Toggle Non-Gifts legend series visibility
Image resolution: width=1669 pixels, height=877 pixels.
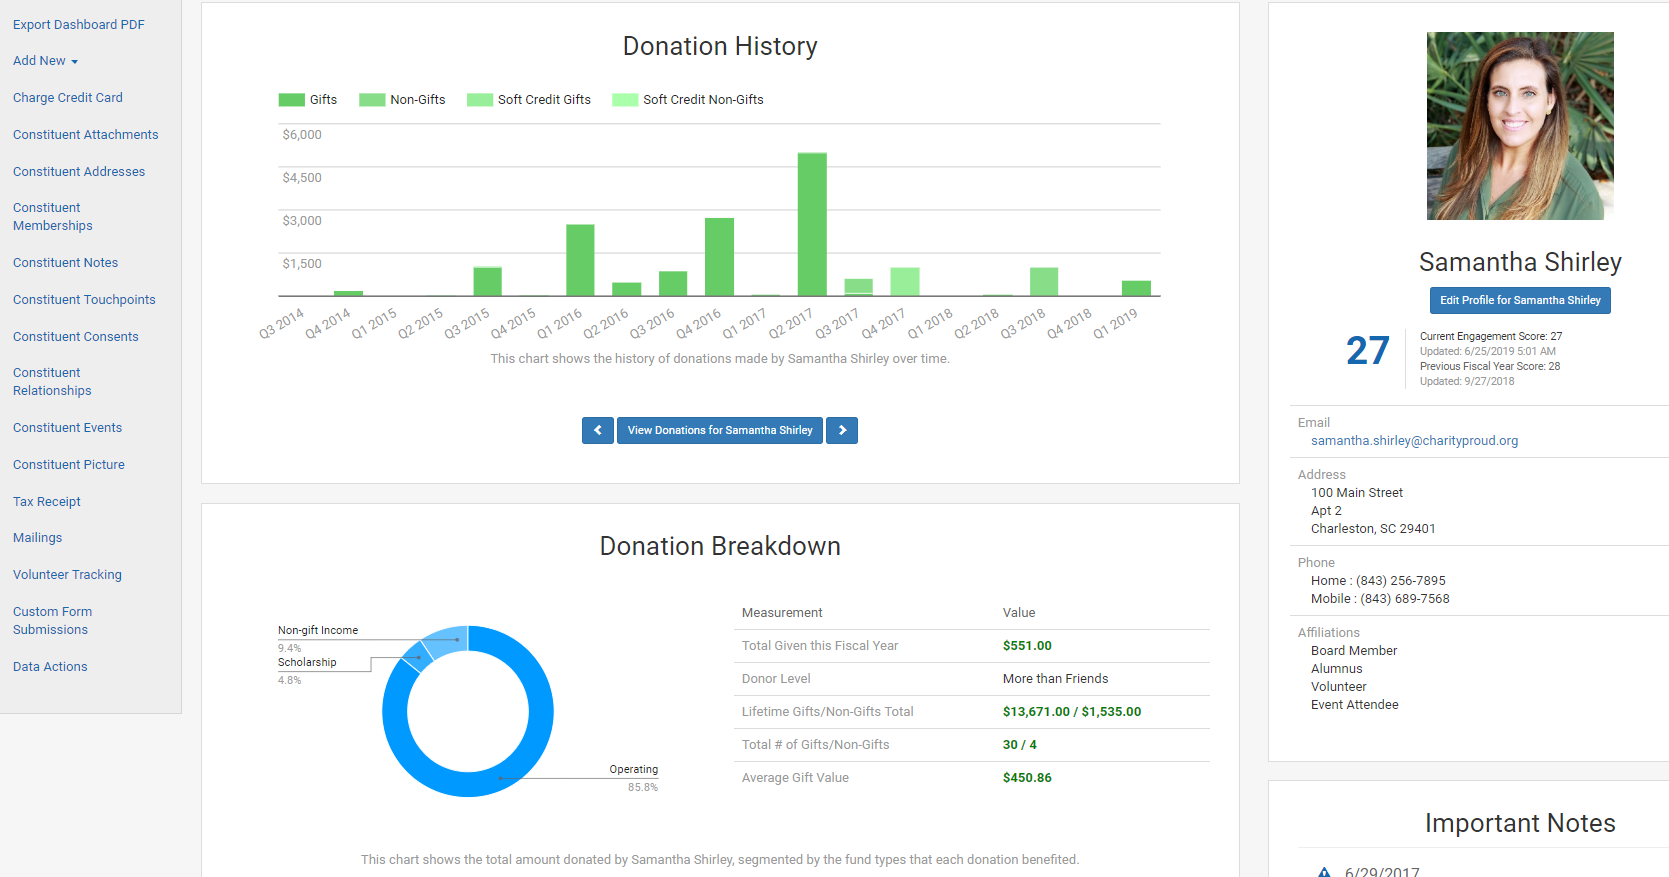pos(402,100)
